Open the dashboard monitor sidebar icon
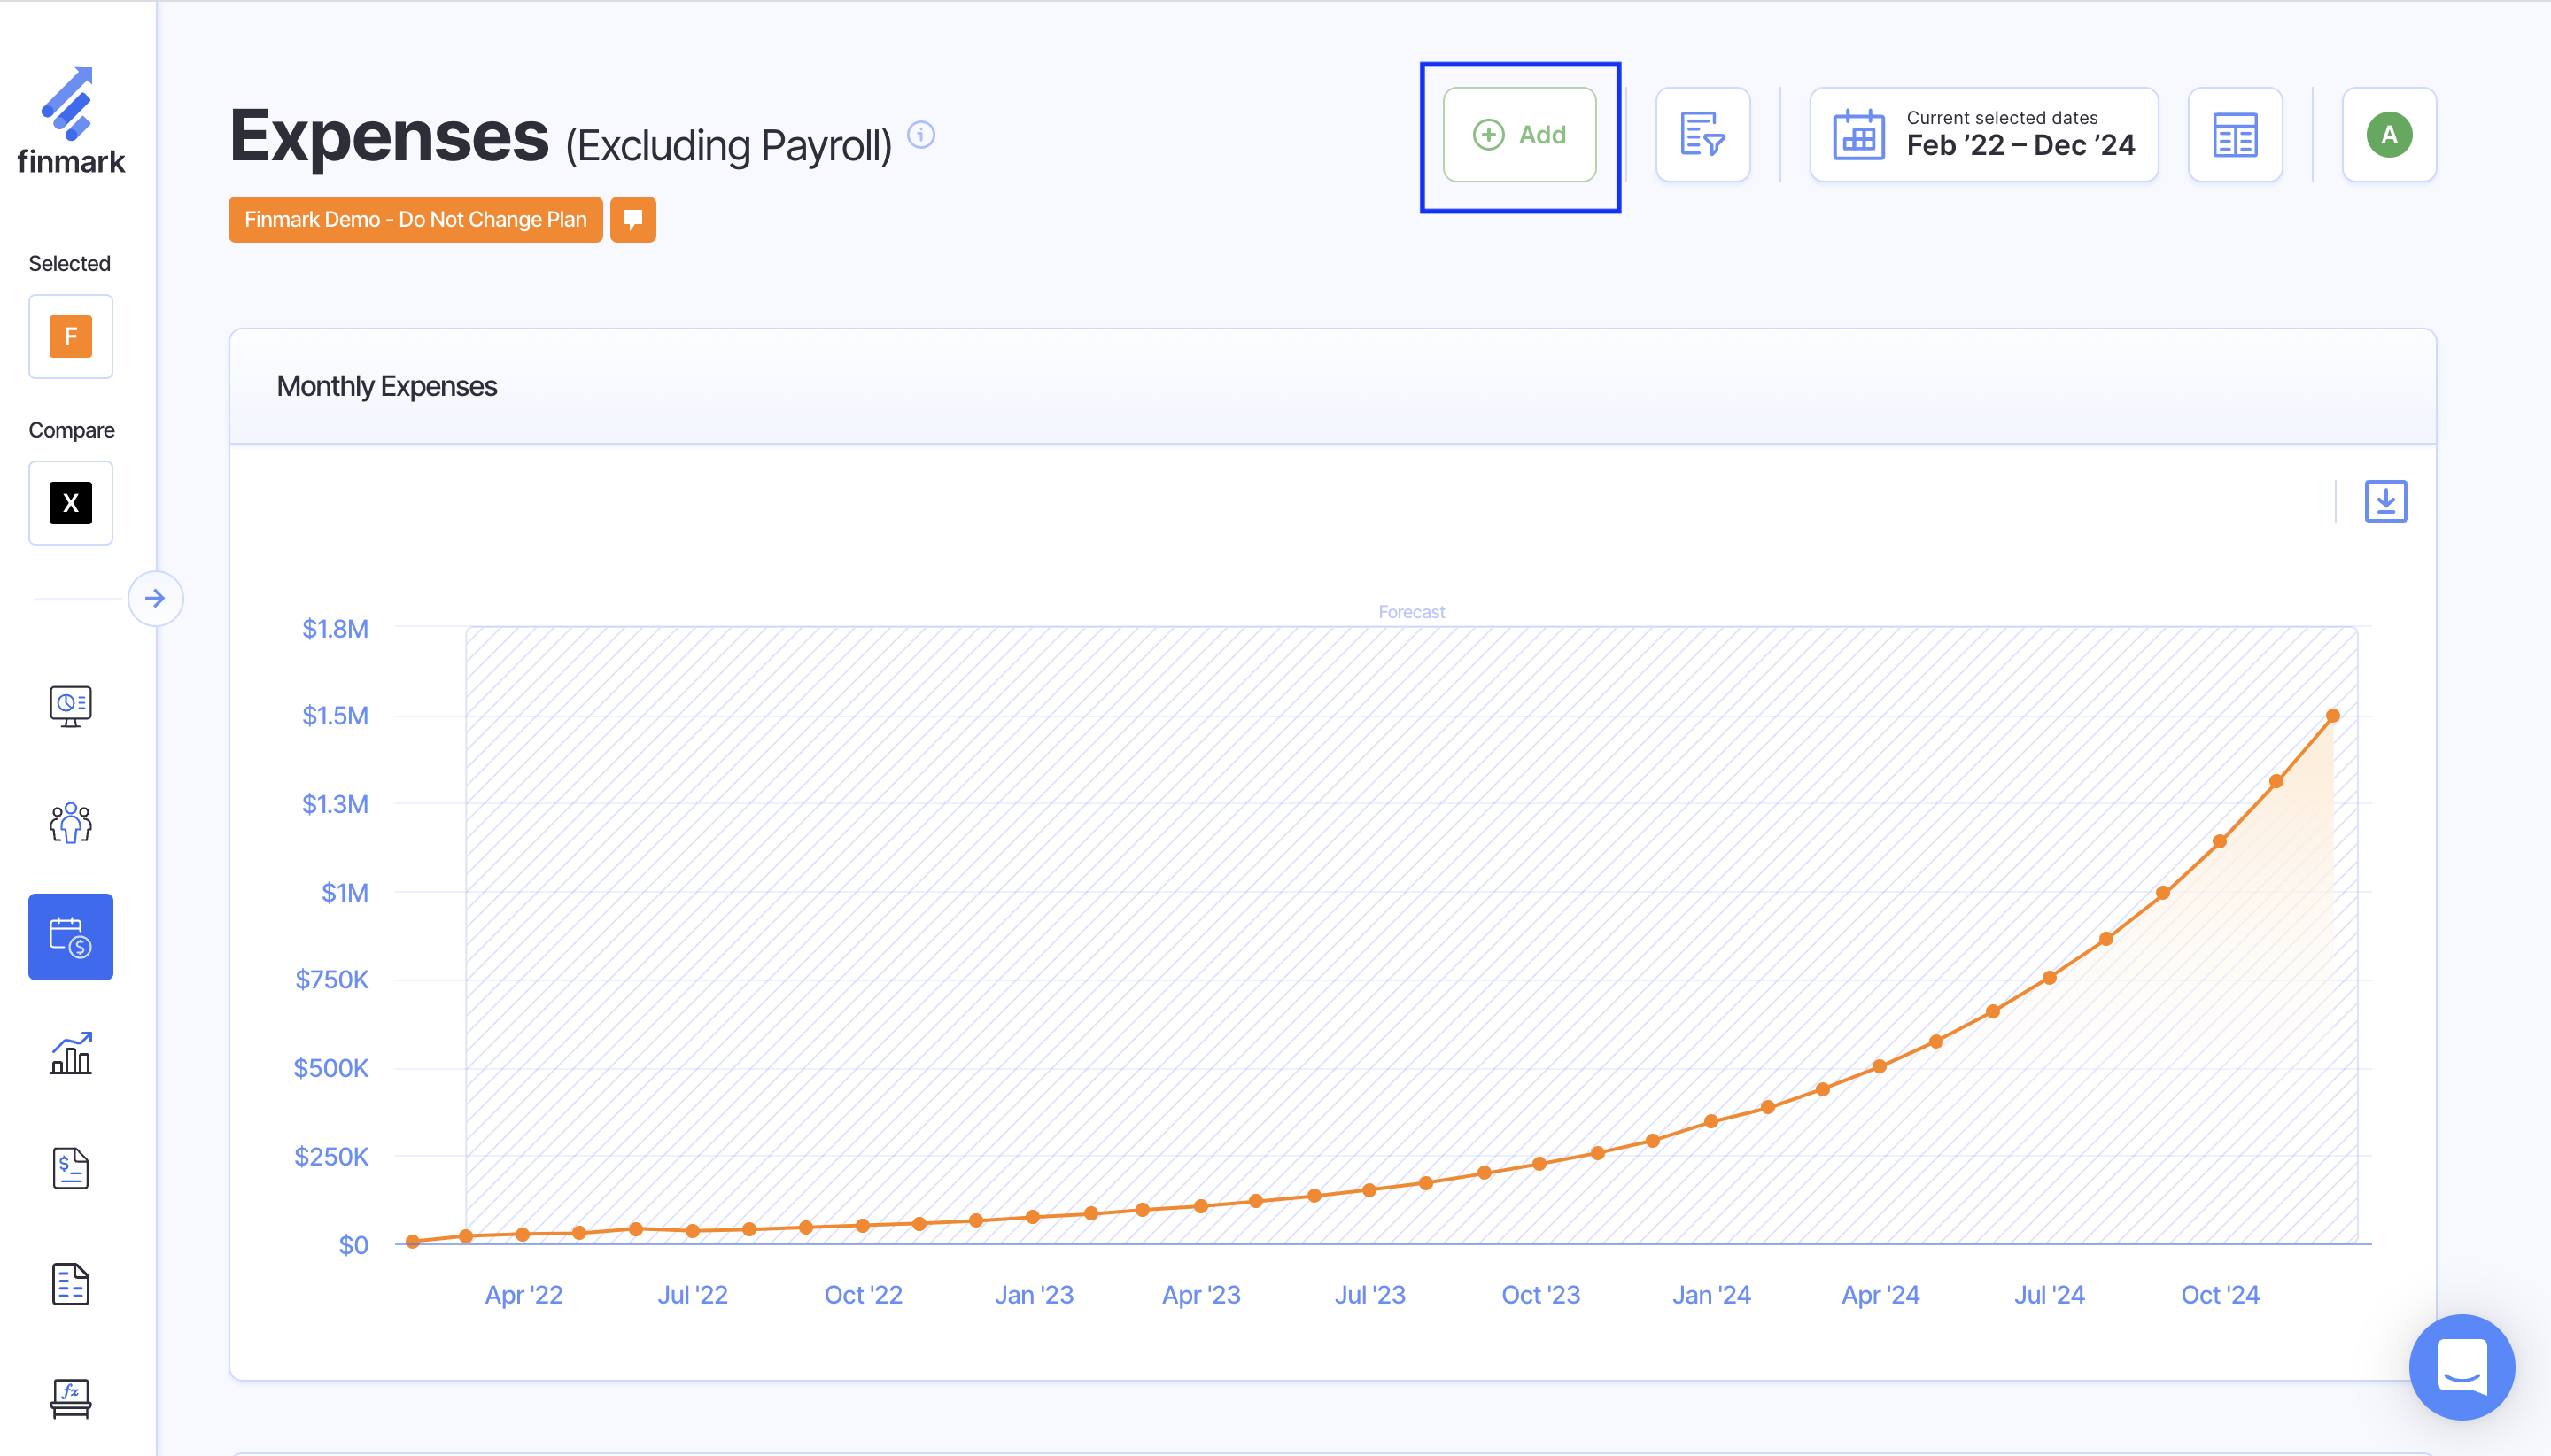Screen dimensions: 2551x1456 click(70, 706)
